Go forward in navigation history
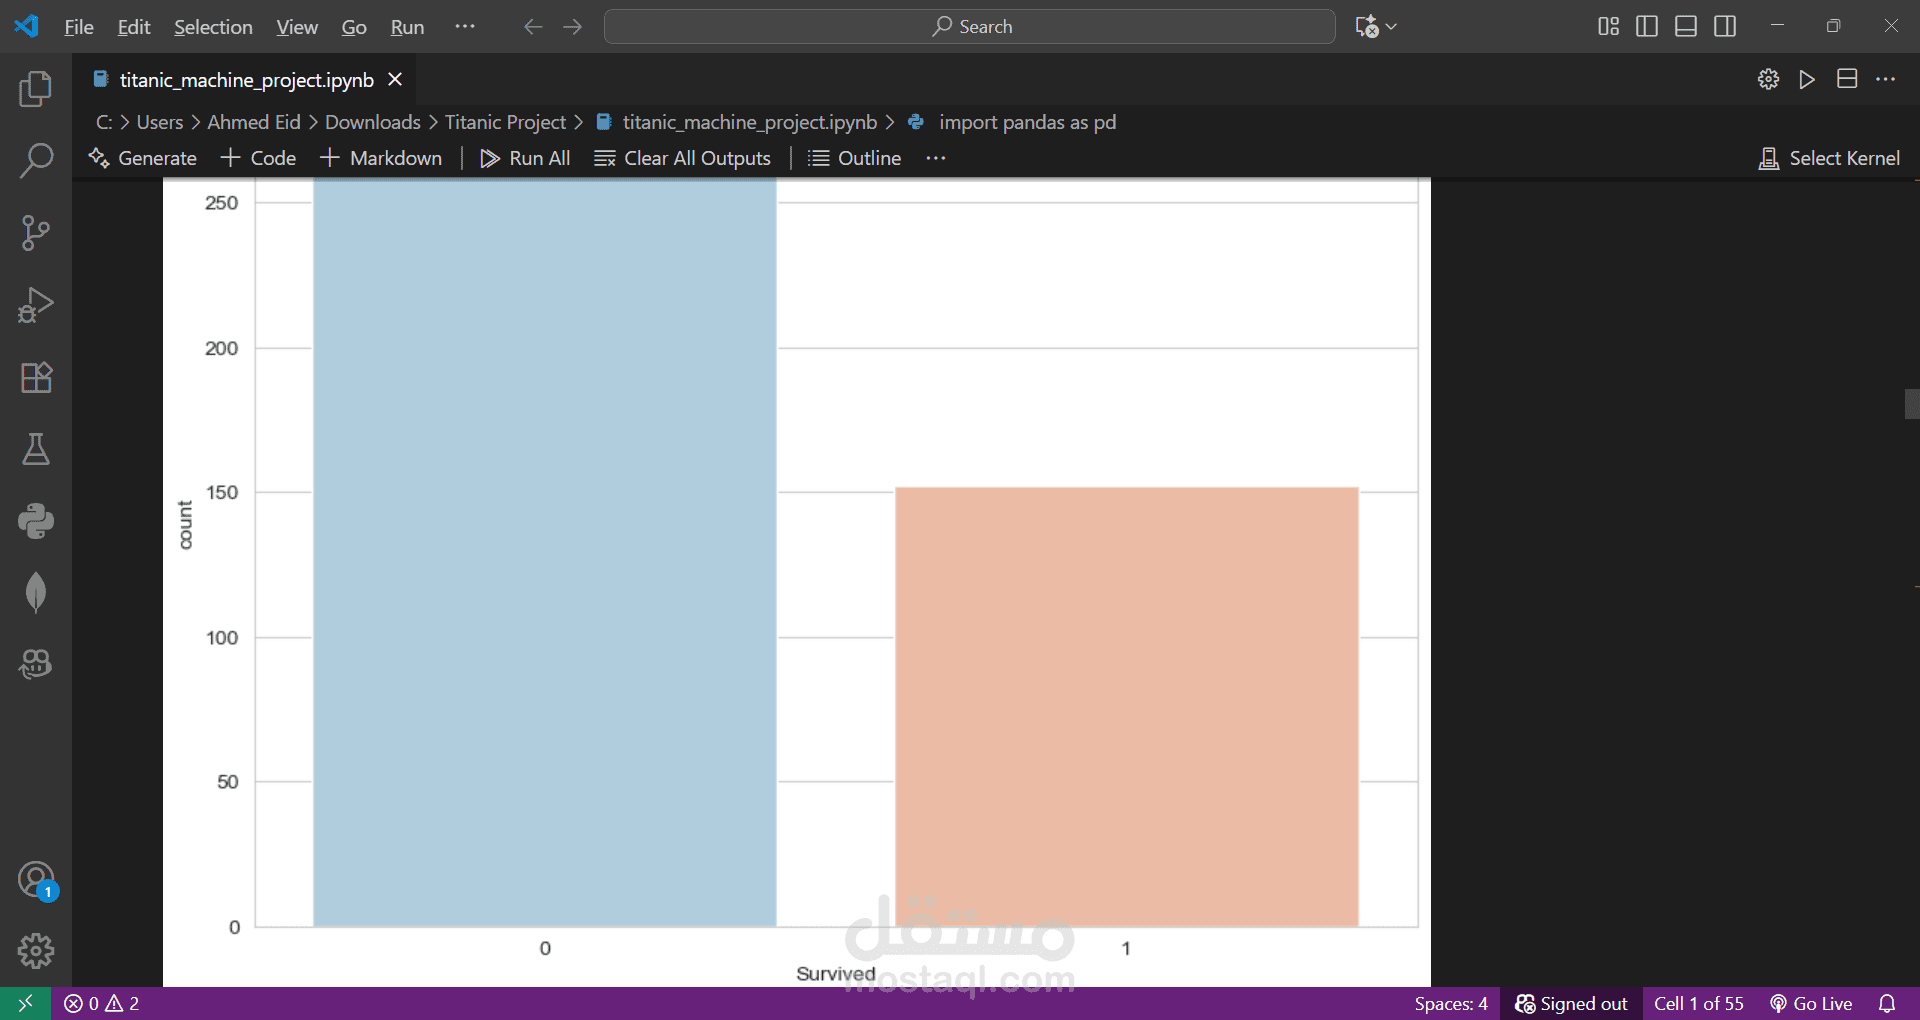The width and height of the screenshot is (1920, 1020). click(x=573, y=27)
